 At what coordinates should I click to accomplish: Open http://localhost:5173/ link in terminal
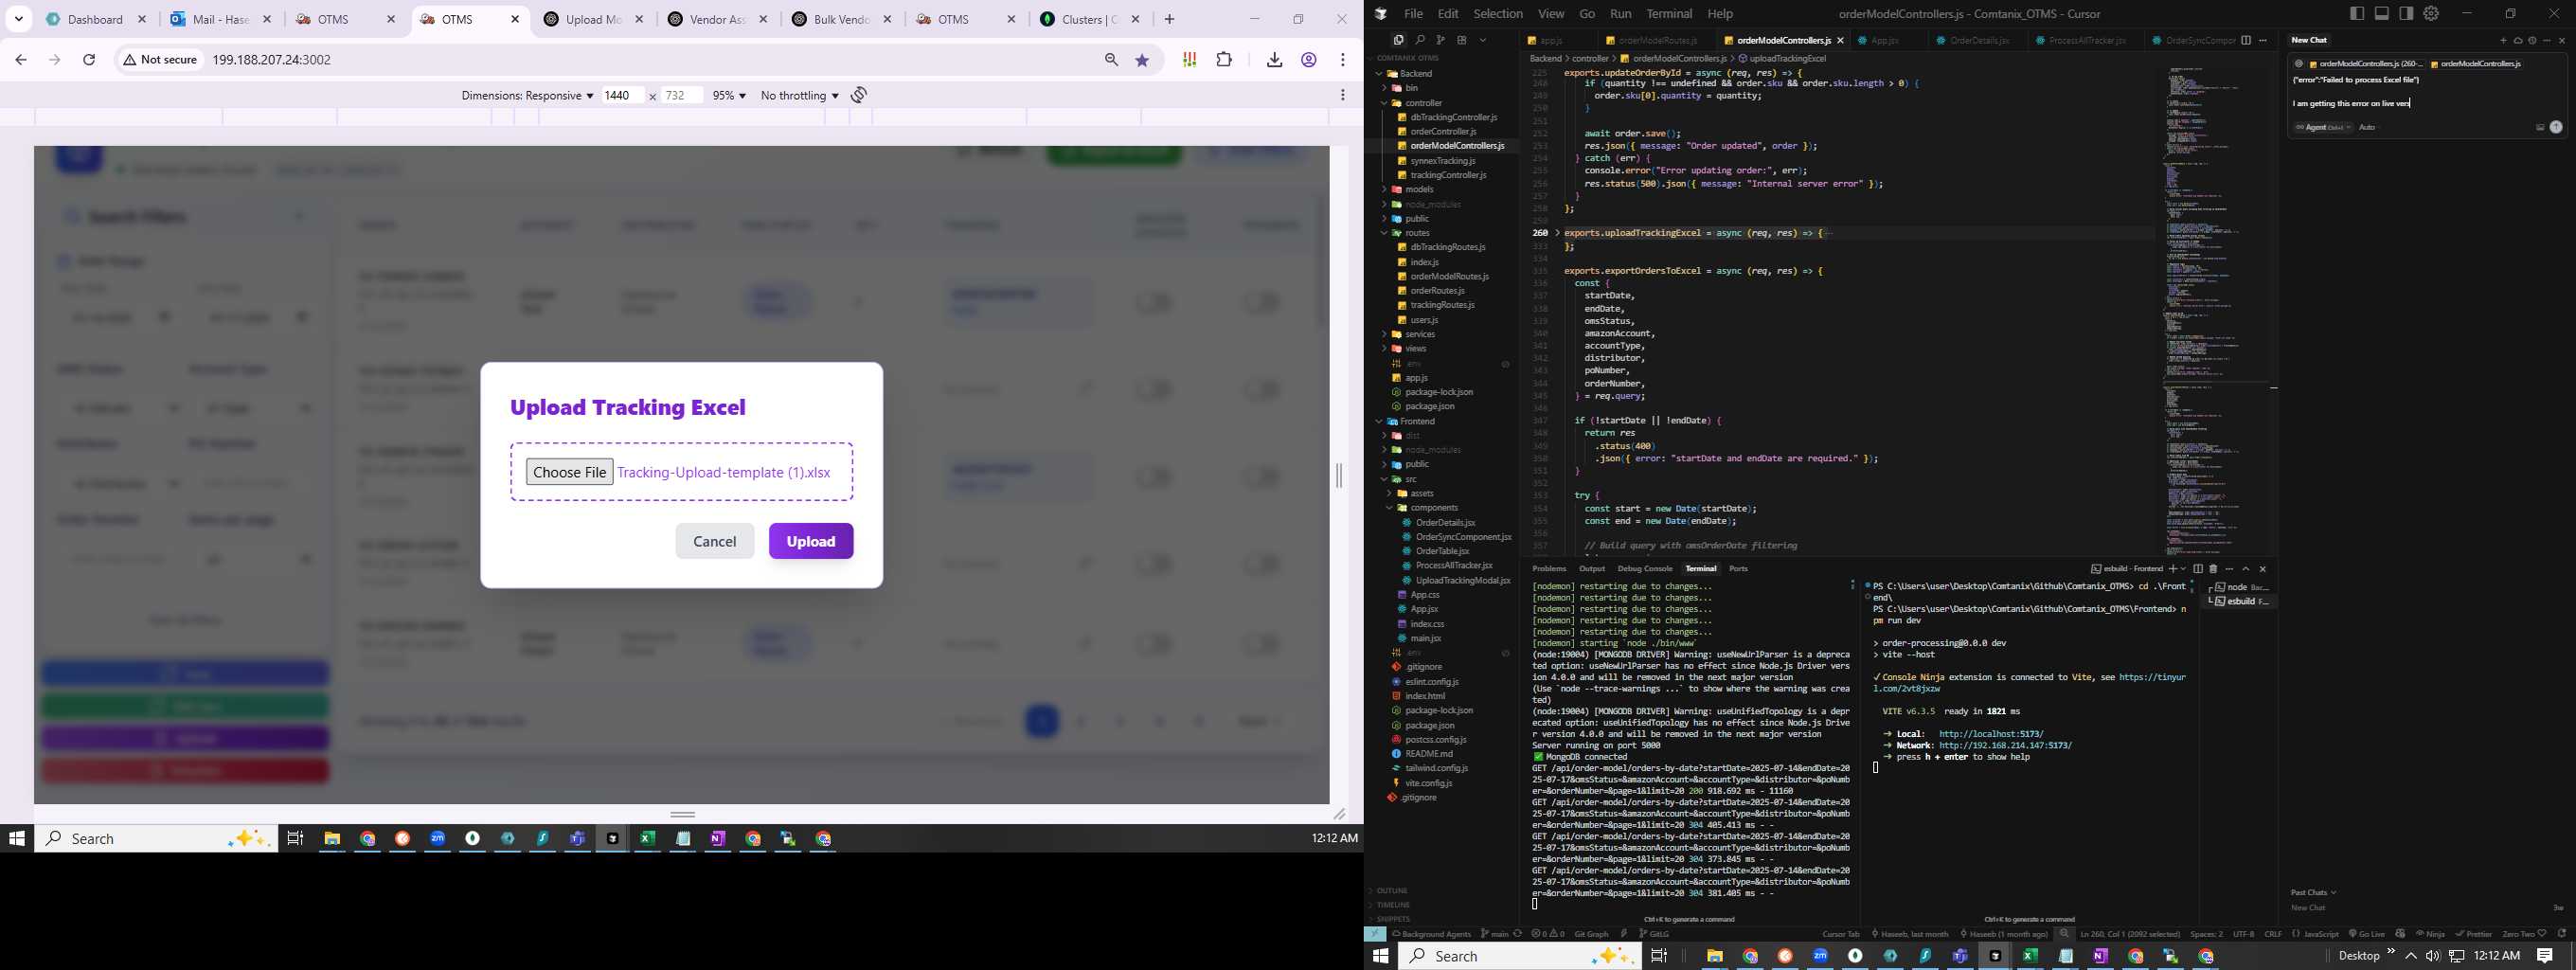pos(1990,734)
